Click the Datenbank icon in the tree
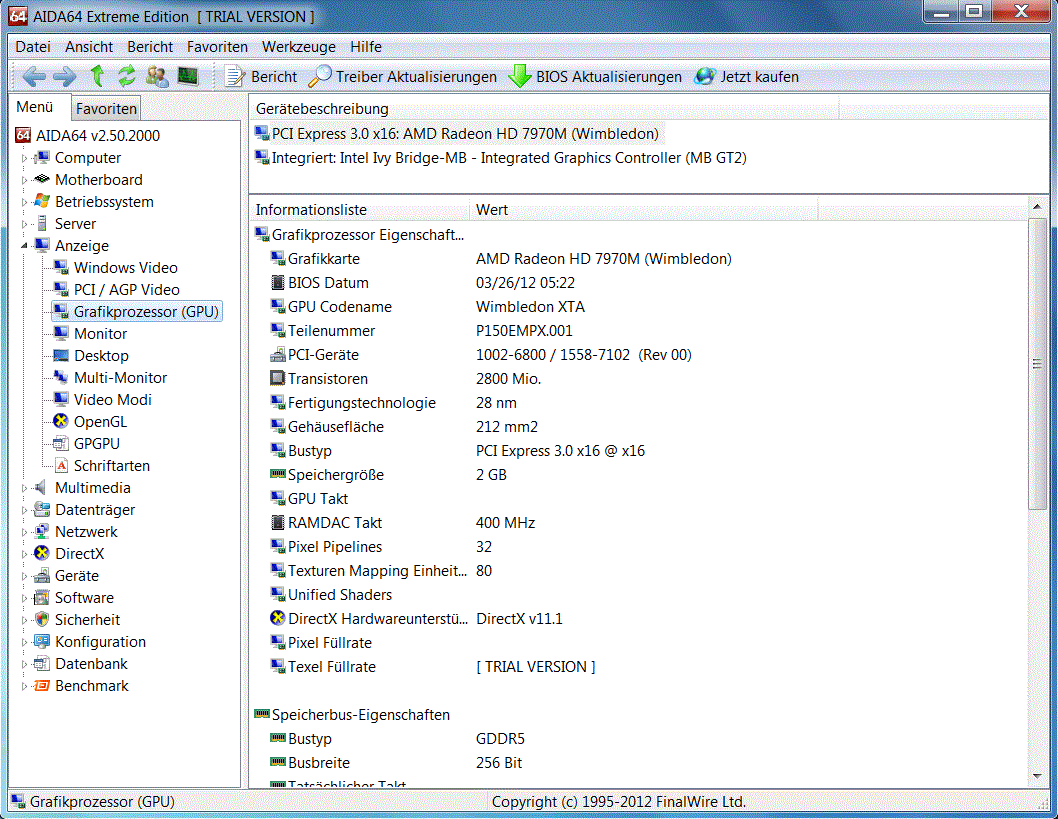 (x=42, y=664)
